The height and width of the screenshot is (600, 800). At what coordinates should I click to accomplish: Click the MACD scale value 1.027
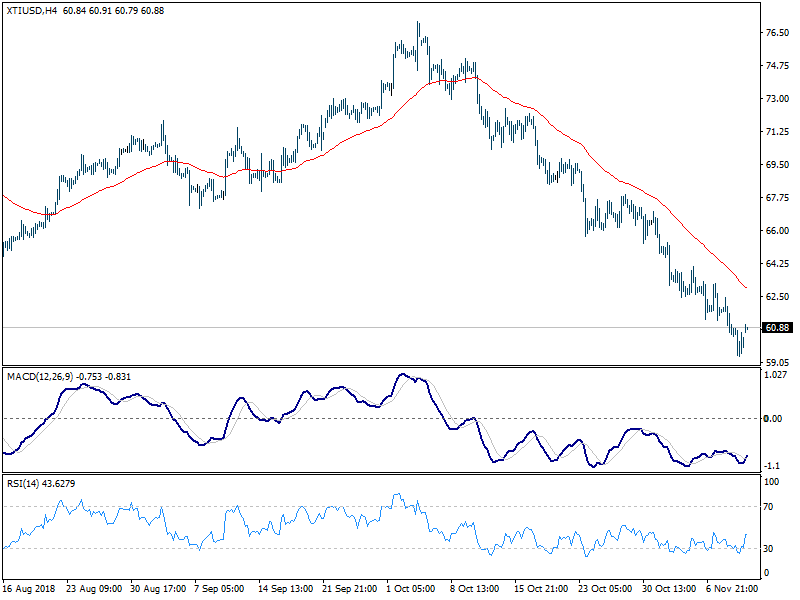point(776,374)
